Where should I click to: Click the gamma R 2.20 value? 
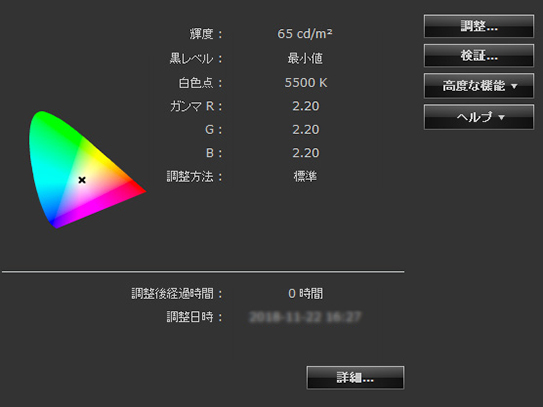305,106
